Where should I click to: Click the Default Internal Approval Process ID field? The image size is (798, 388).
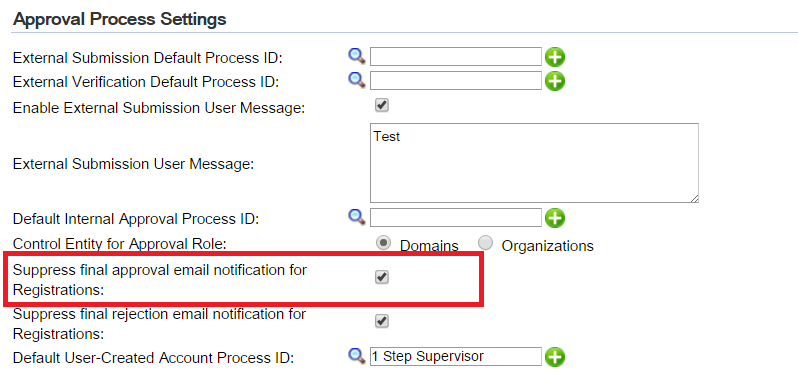pyautogui.click(x=455, y=217)
